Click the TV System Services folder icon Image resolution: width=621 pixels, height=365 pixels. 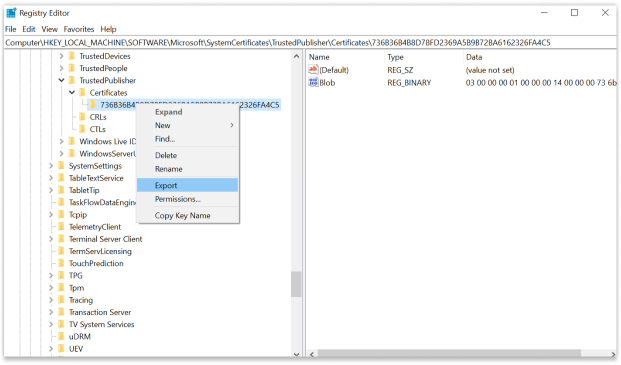coord(61,325)
